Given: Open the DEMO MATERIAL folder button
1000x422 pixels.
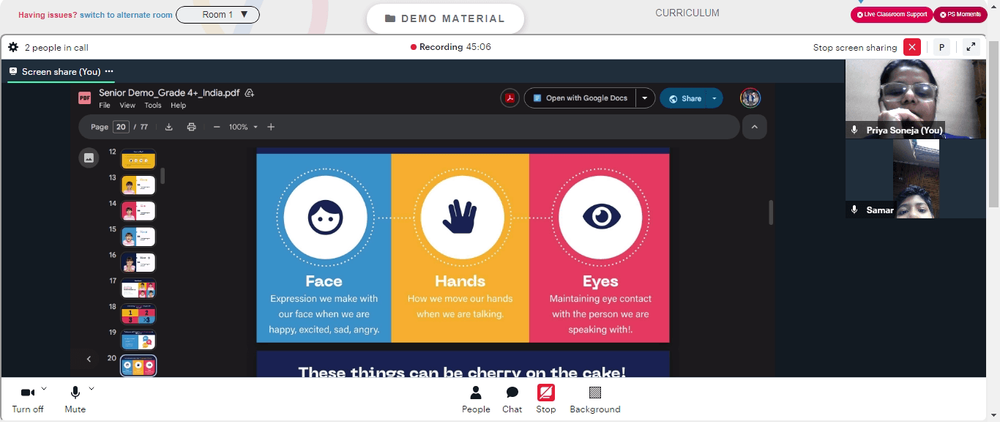Looking at the screenshot, I should (x=445, y=18).
